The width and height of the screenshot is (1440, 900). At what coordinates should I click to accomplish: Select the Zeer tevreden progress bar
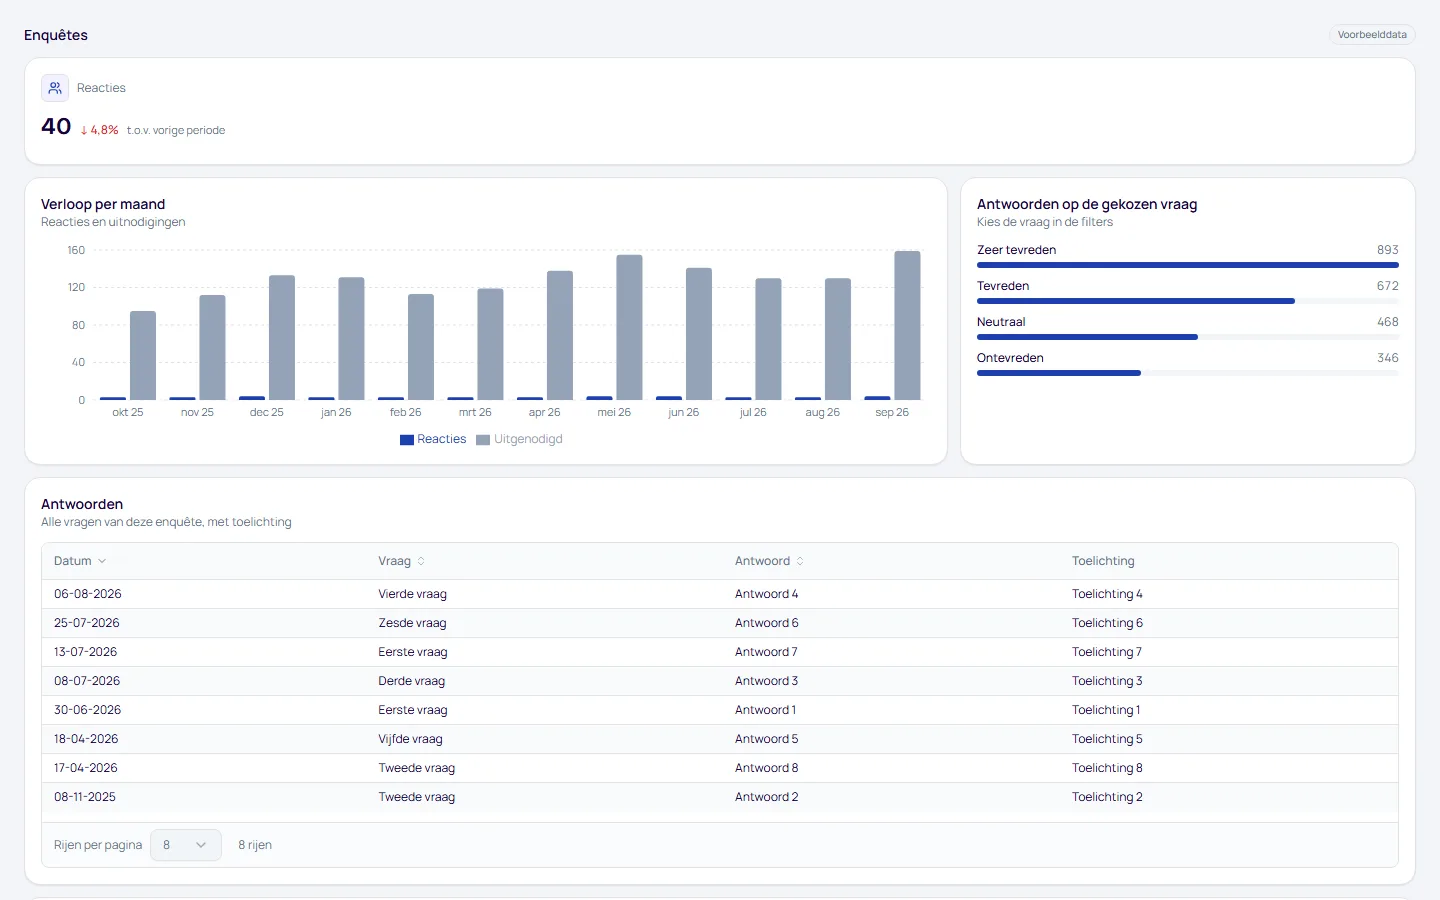[x=1188, y=265]
